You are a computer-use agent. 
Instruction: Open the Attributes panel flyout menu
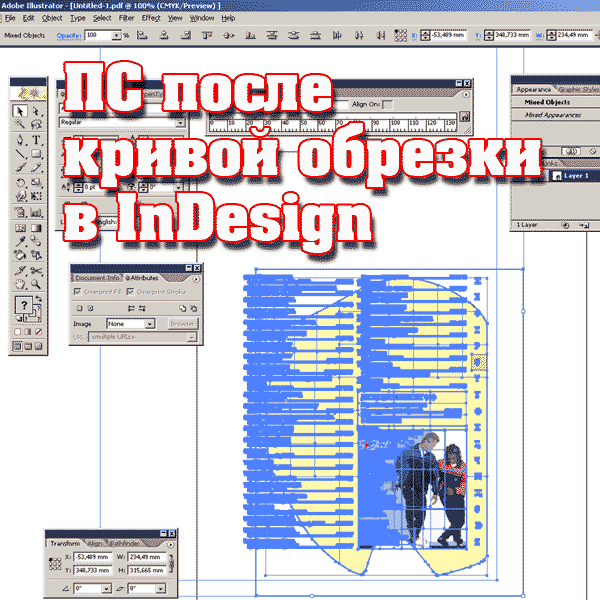[196, 279]
